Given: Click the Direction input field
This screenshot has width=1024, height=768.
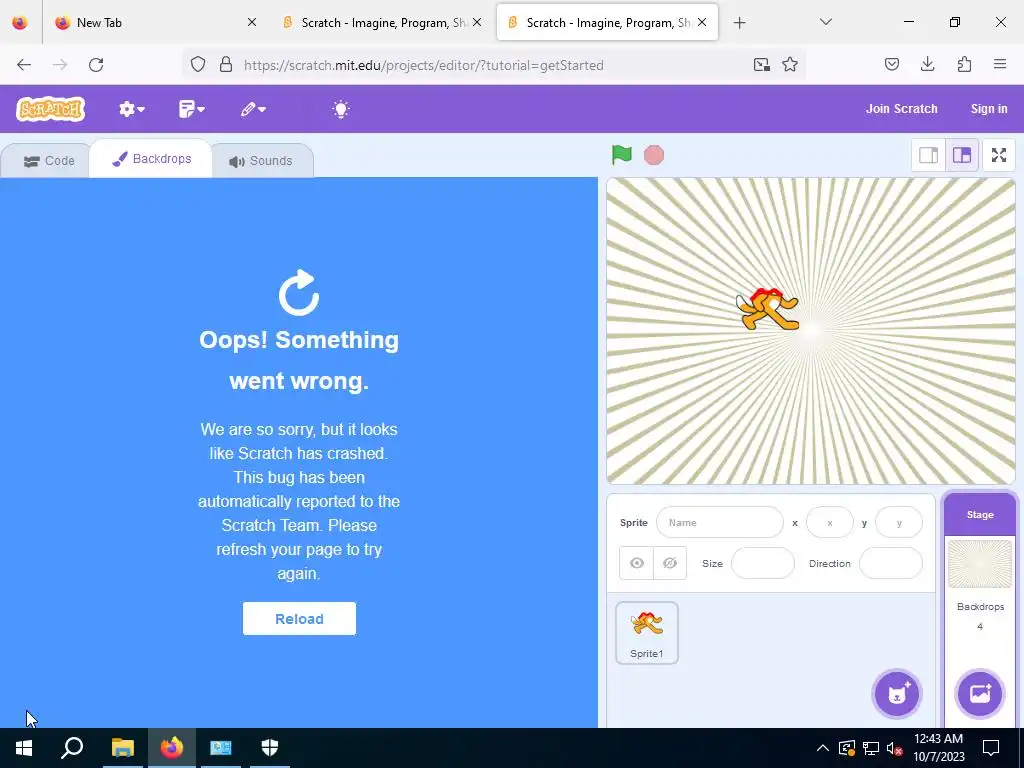Looking at the screenshot, I should point(891,563).
